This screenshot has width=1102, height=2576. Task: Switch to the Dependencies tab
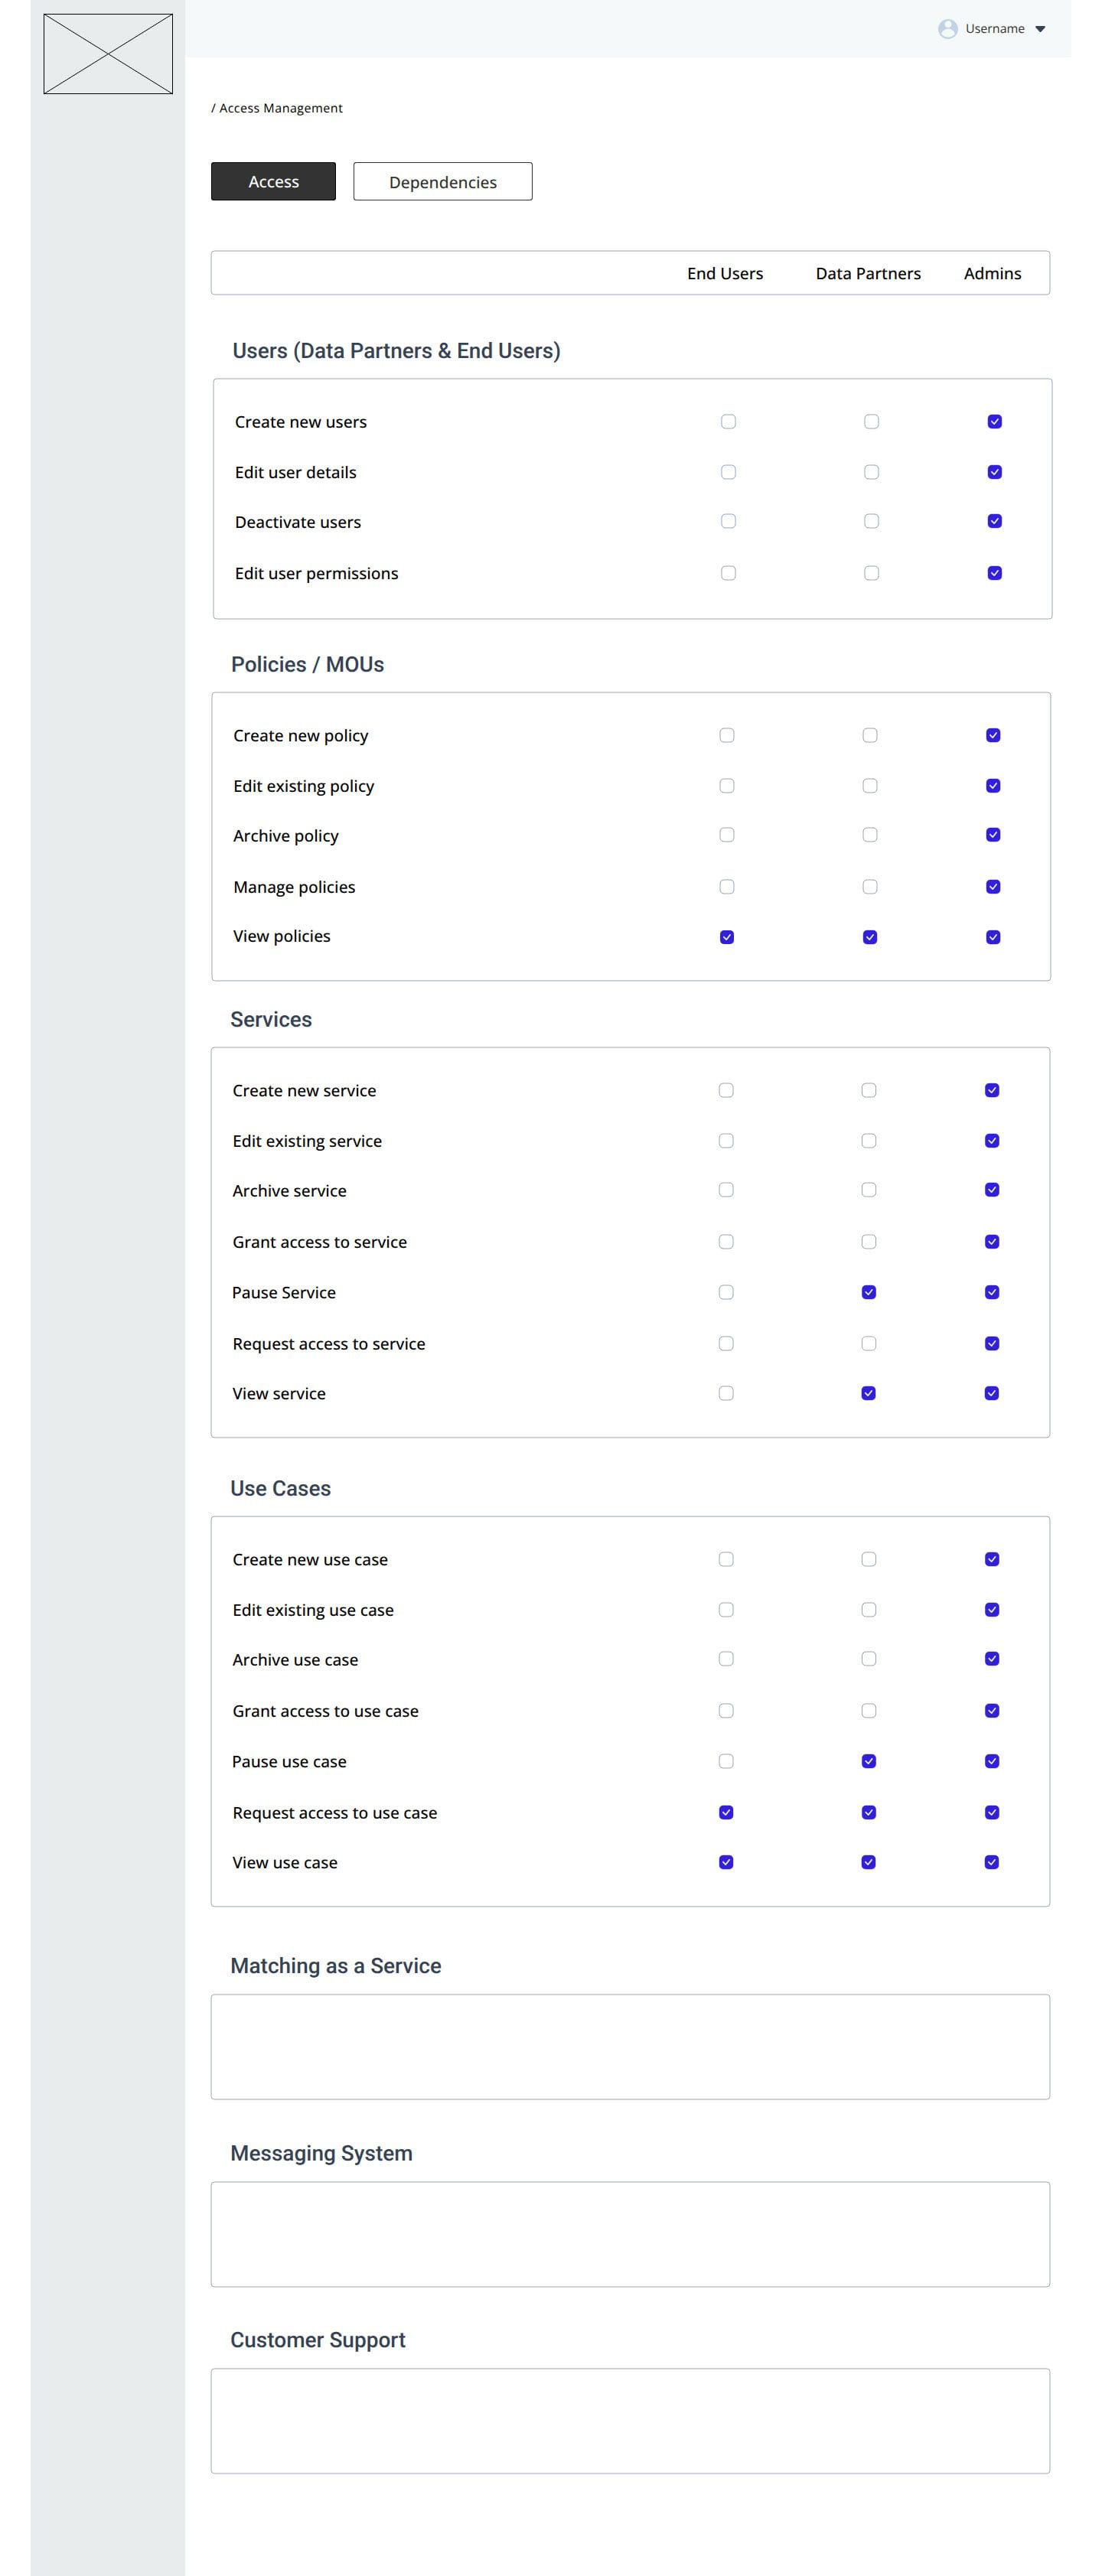pos(442,182)
